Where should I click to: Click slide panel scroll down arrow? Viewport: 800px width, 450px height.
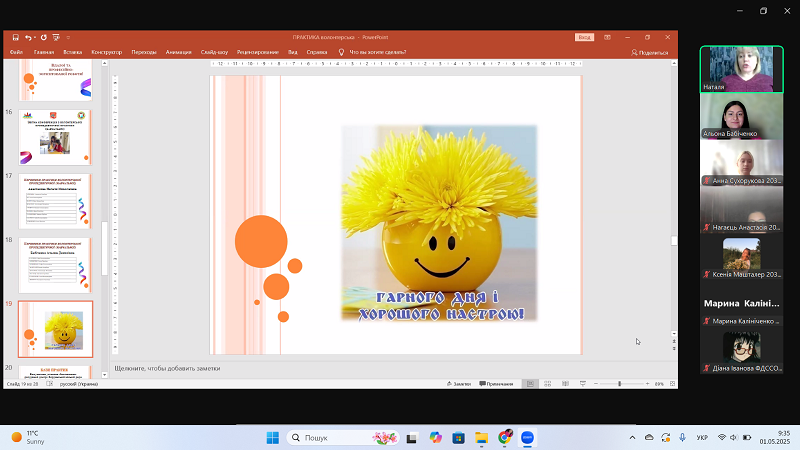coord(105,375)
